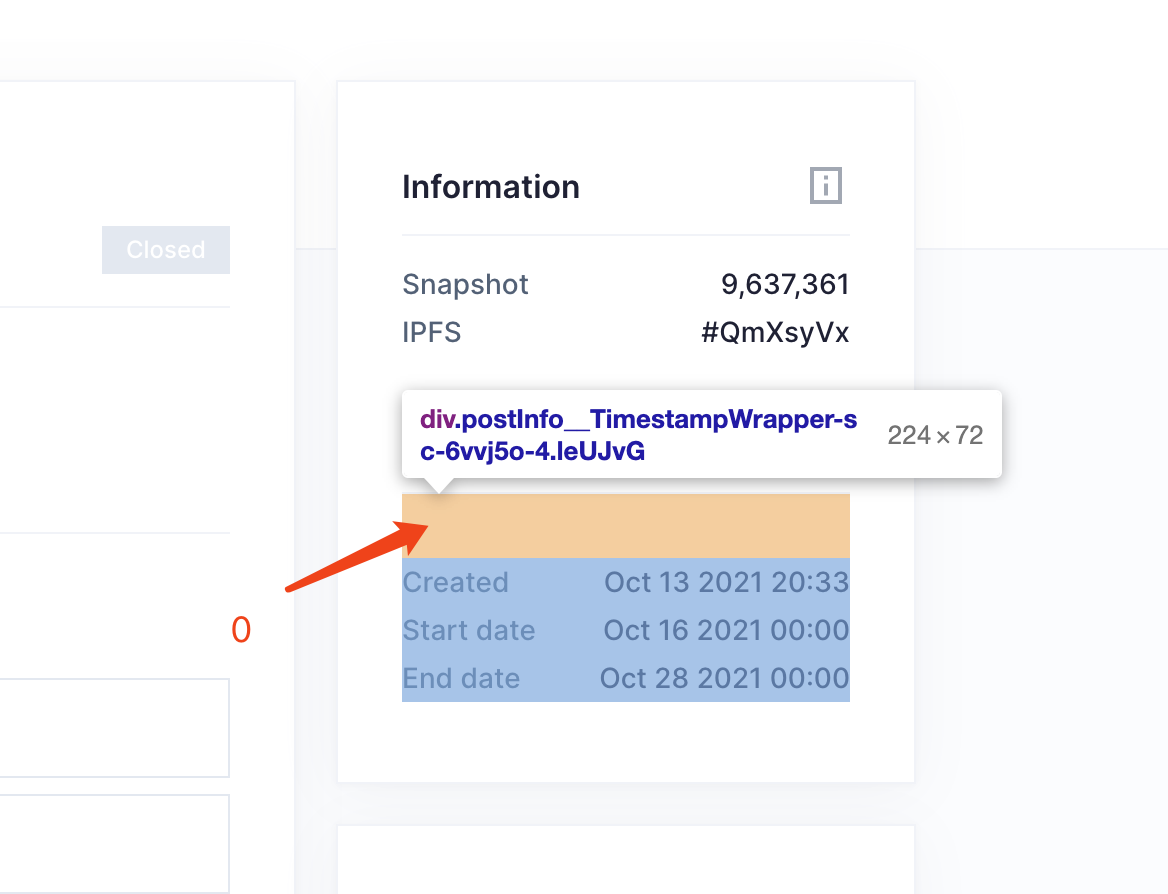The image size is (1168, 894).
Task: Click the IPFS label text
Action: (x=431, y=332)
